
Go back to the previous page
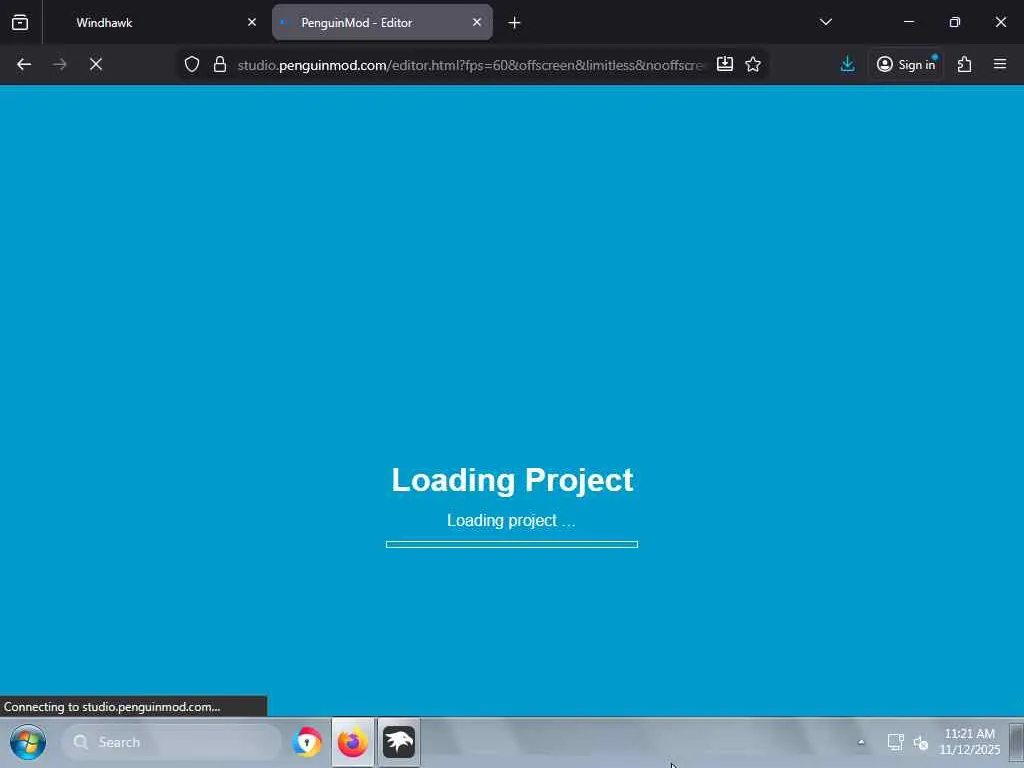24,64
